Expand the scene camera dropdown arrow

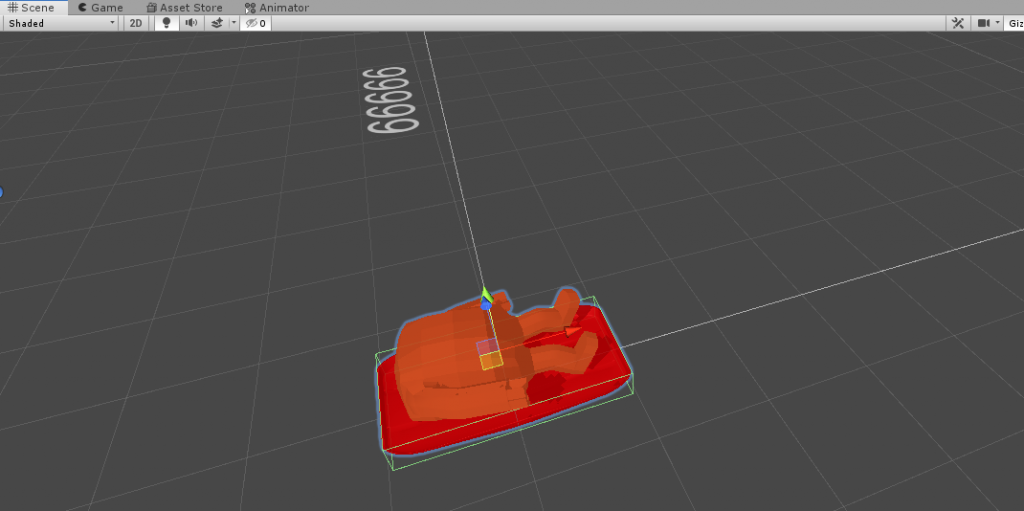tap(998, 23)
